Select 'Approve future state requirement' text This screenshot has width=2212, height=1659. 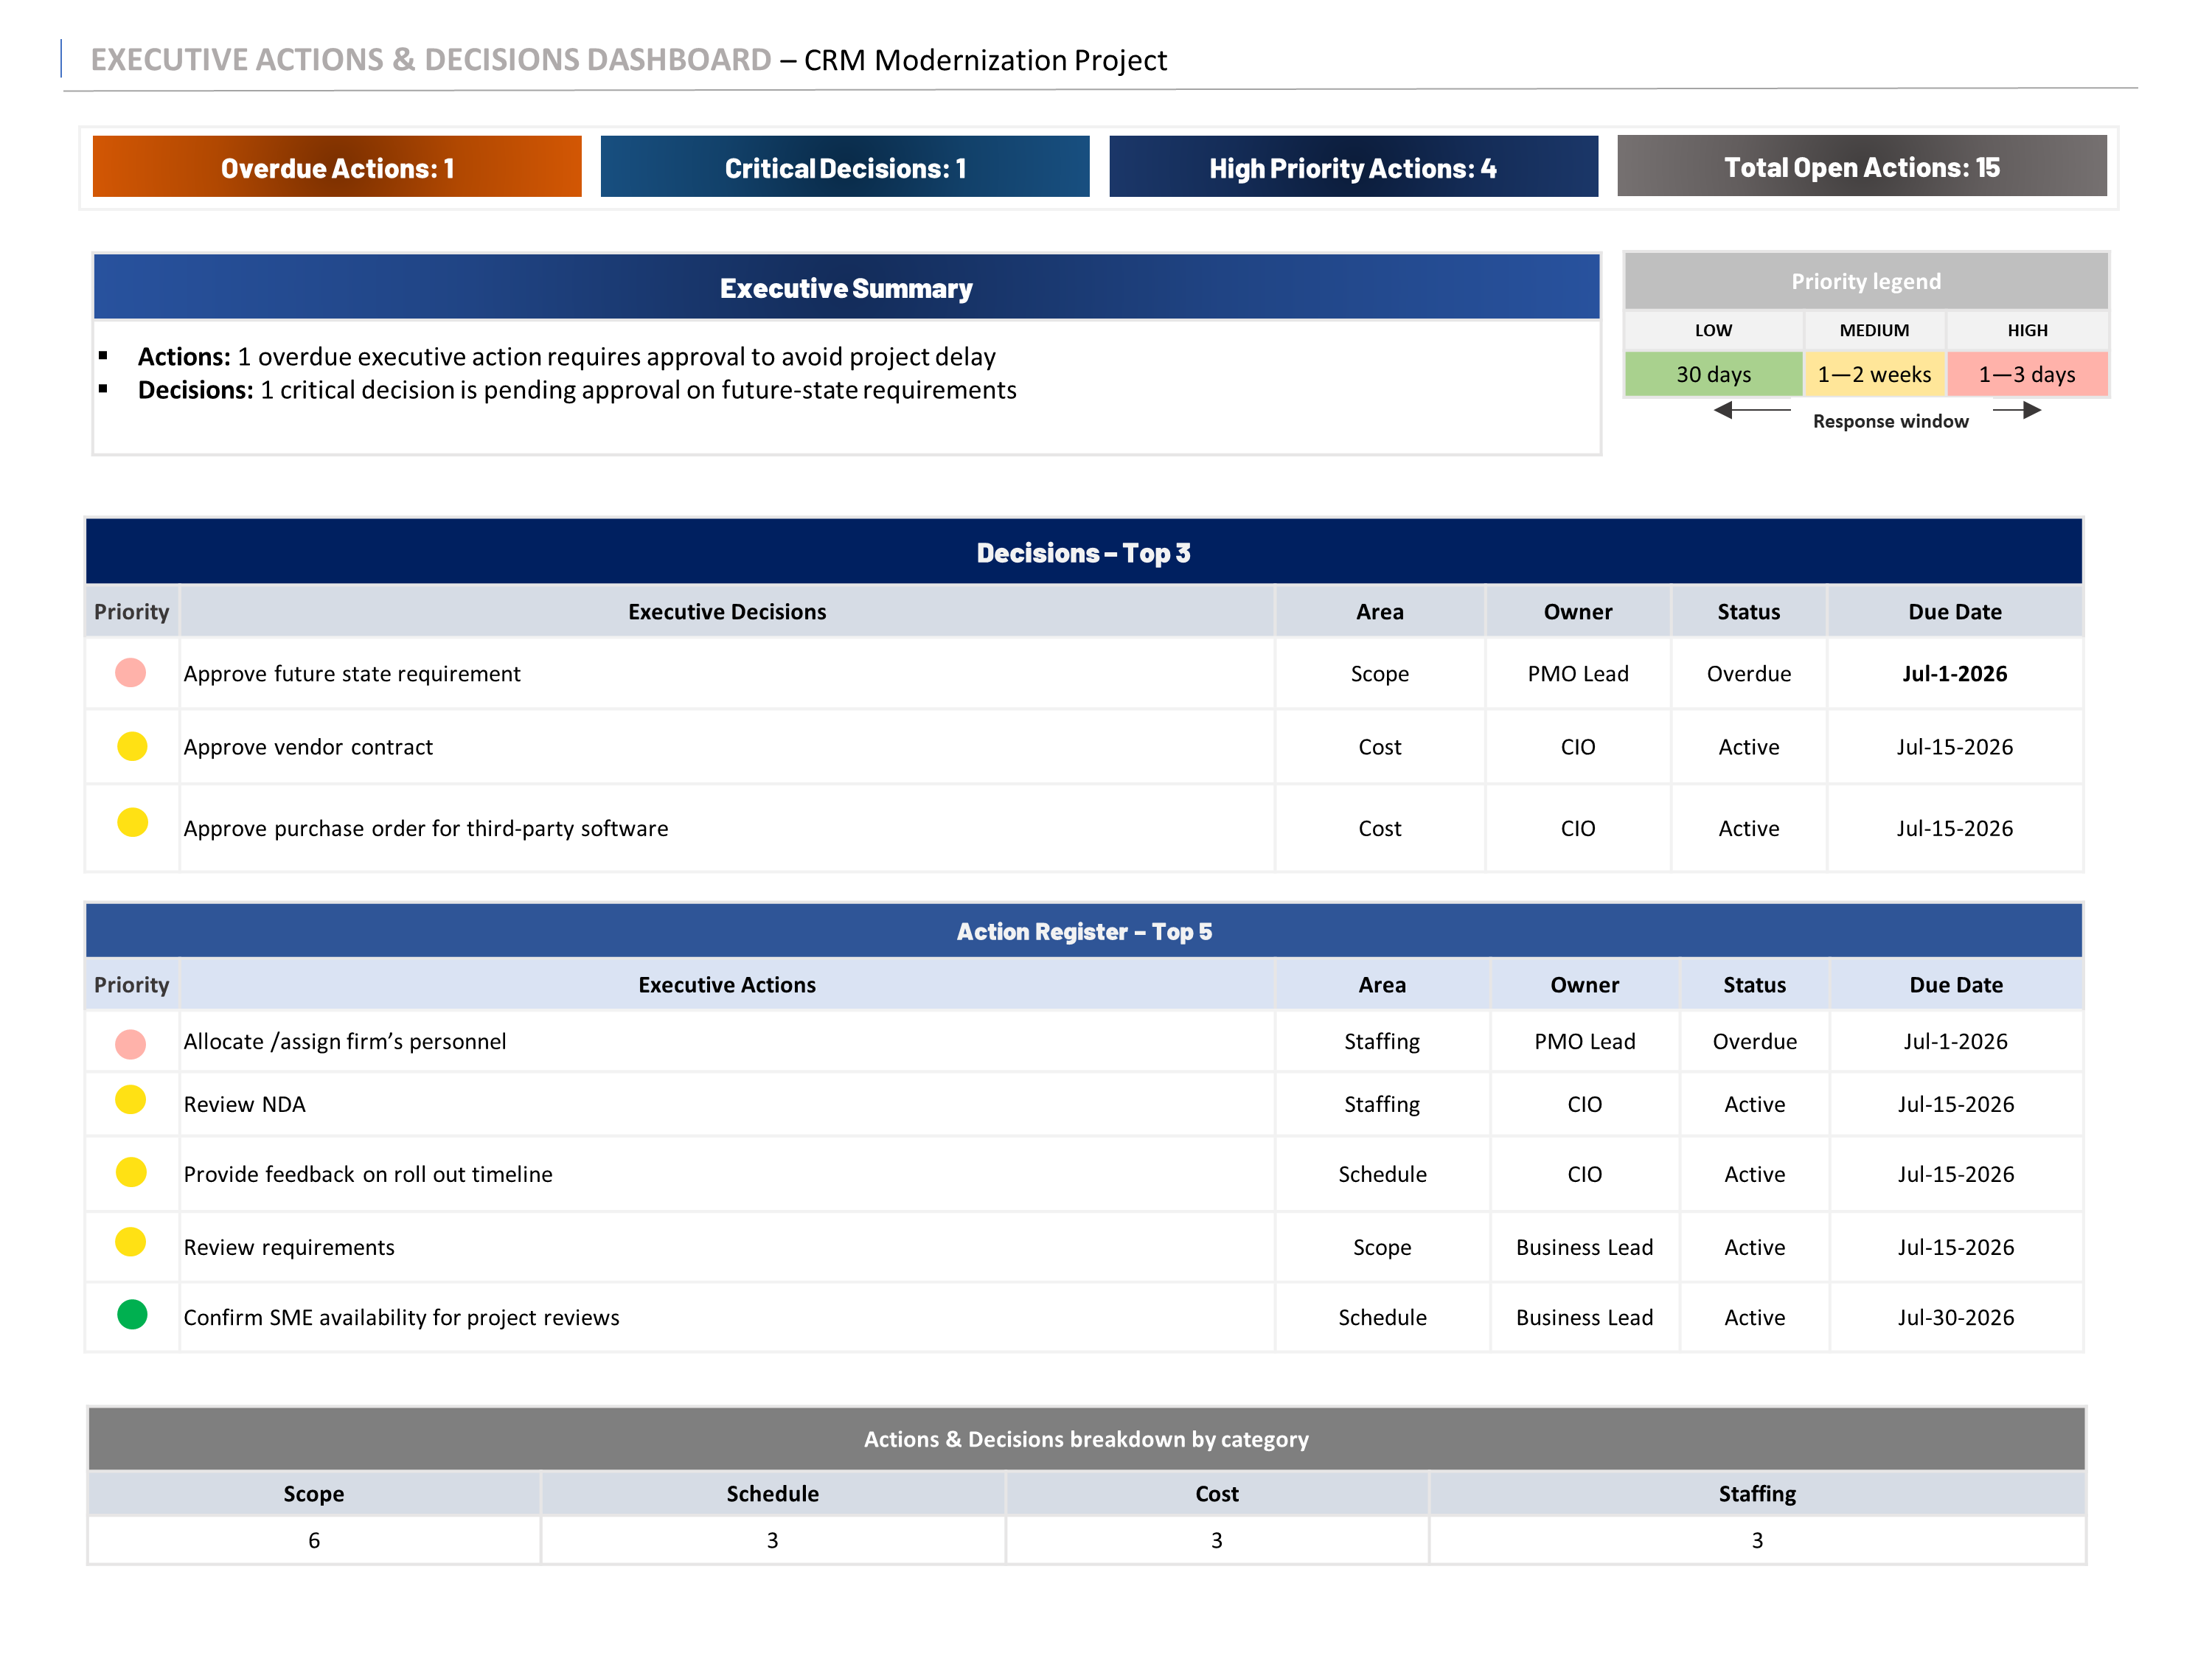coord(352,674)
